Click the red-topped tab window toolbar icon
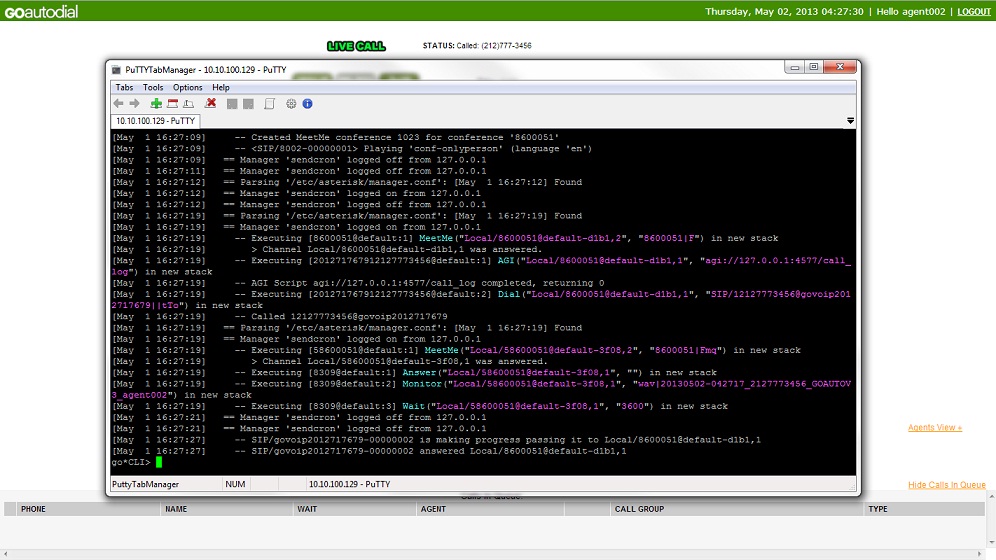The height and width of the screenshot is (560, 996). click(172, 103)
